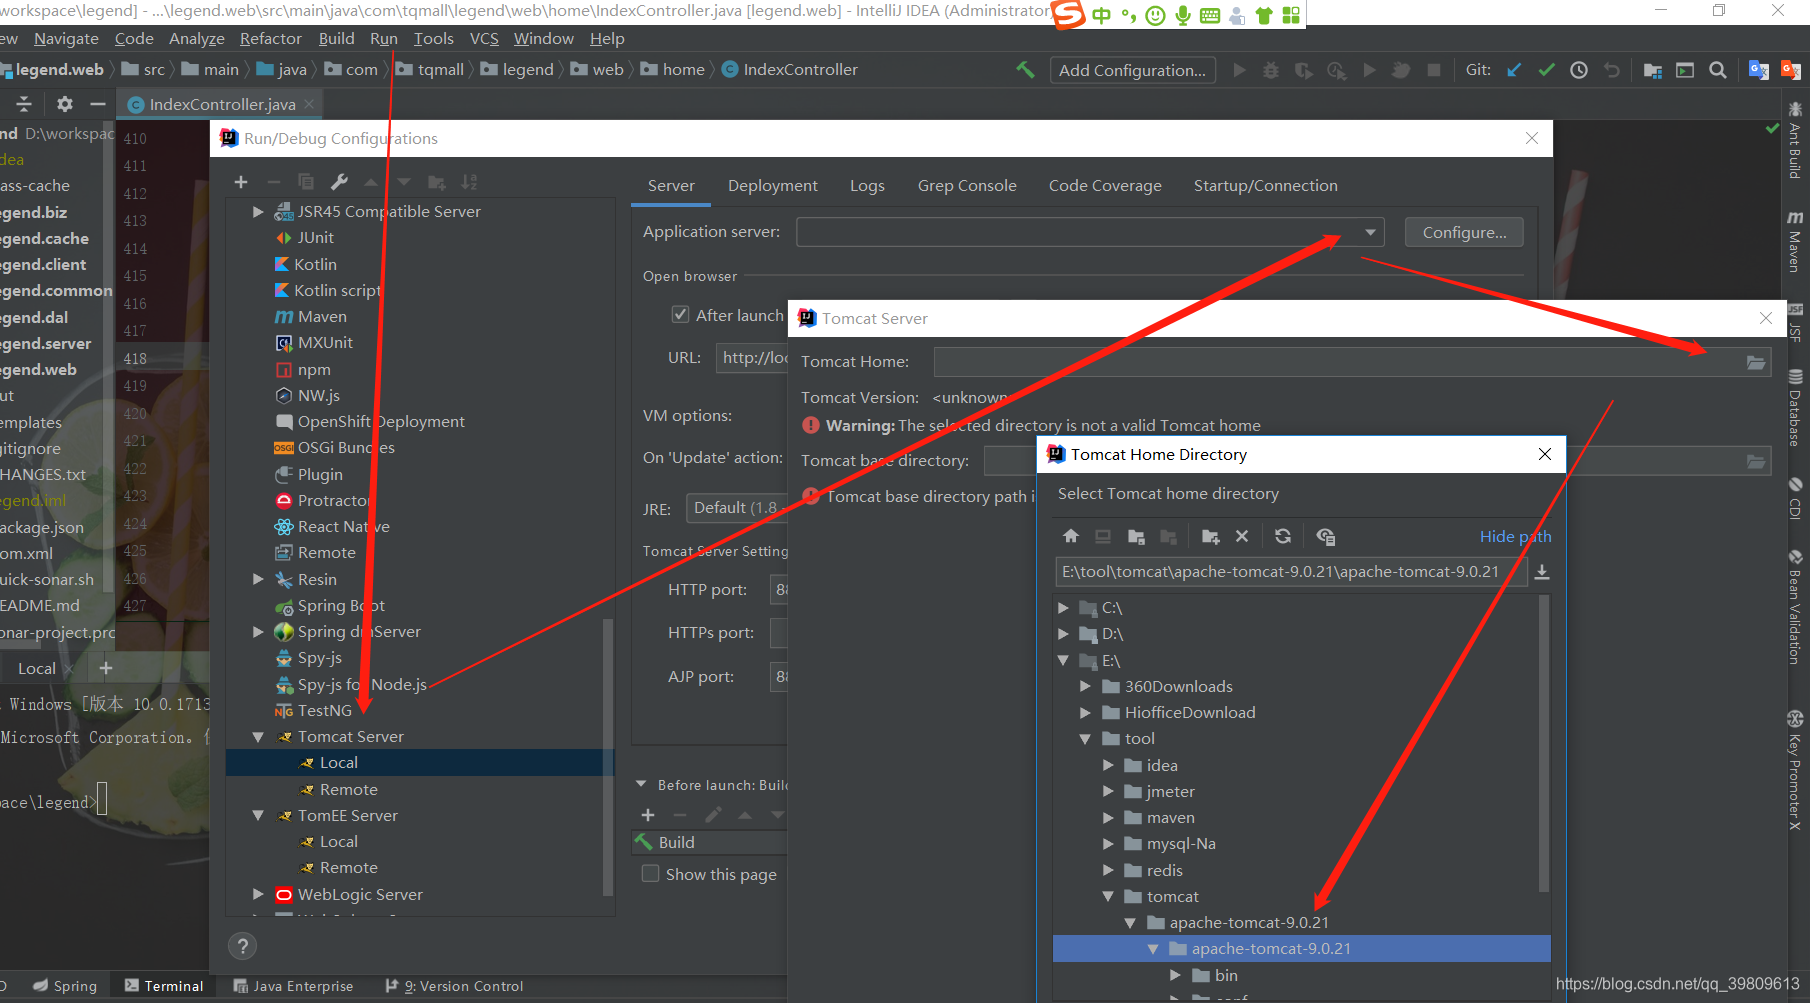Collapse TomEE Server node
The height and width of the screenshot is (1003, 1810).
click(x=258, y=816)
